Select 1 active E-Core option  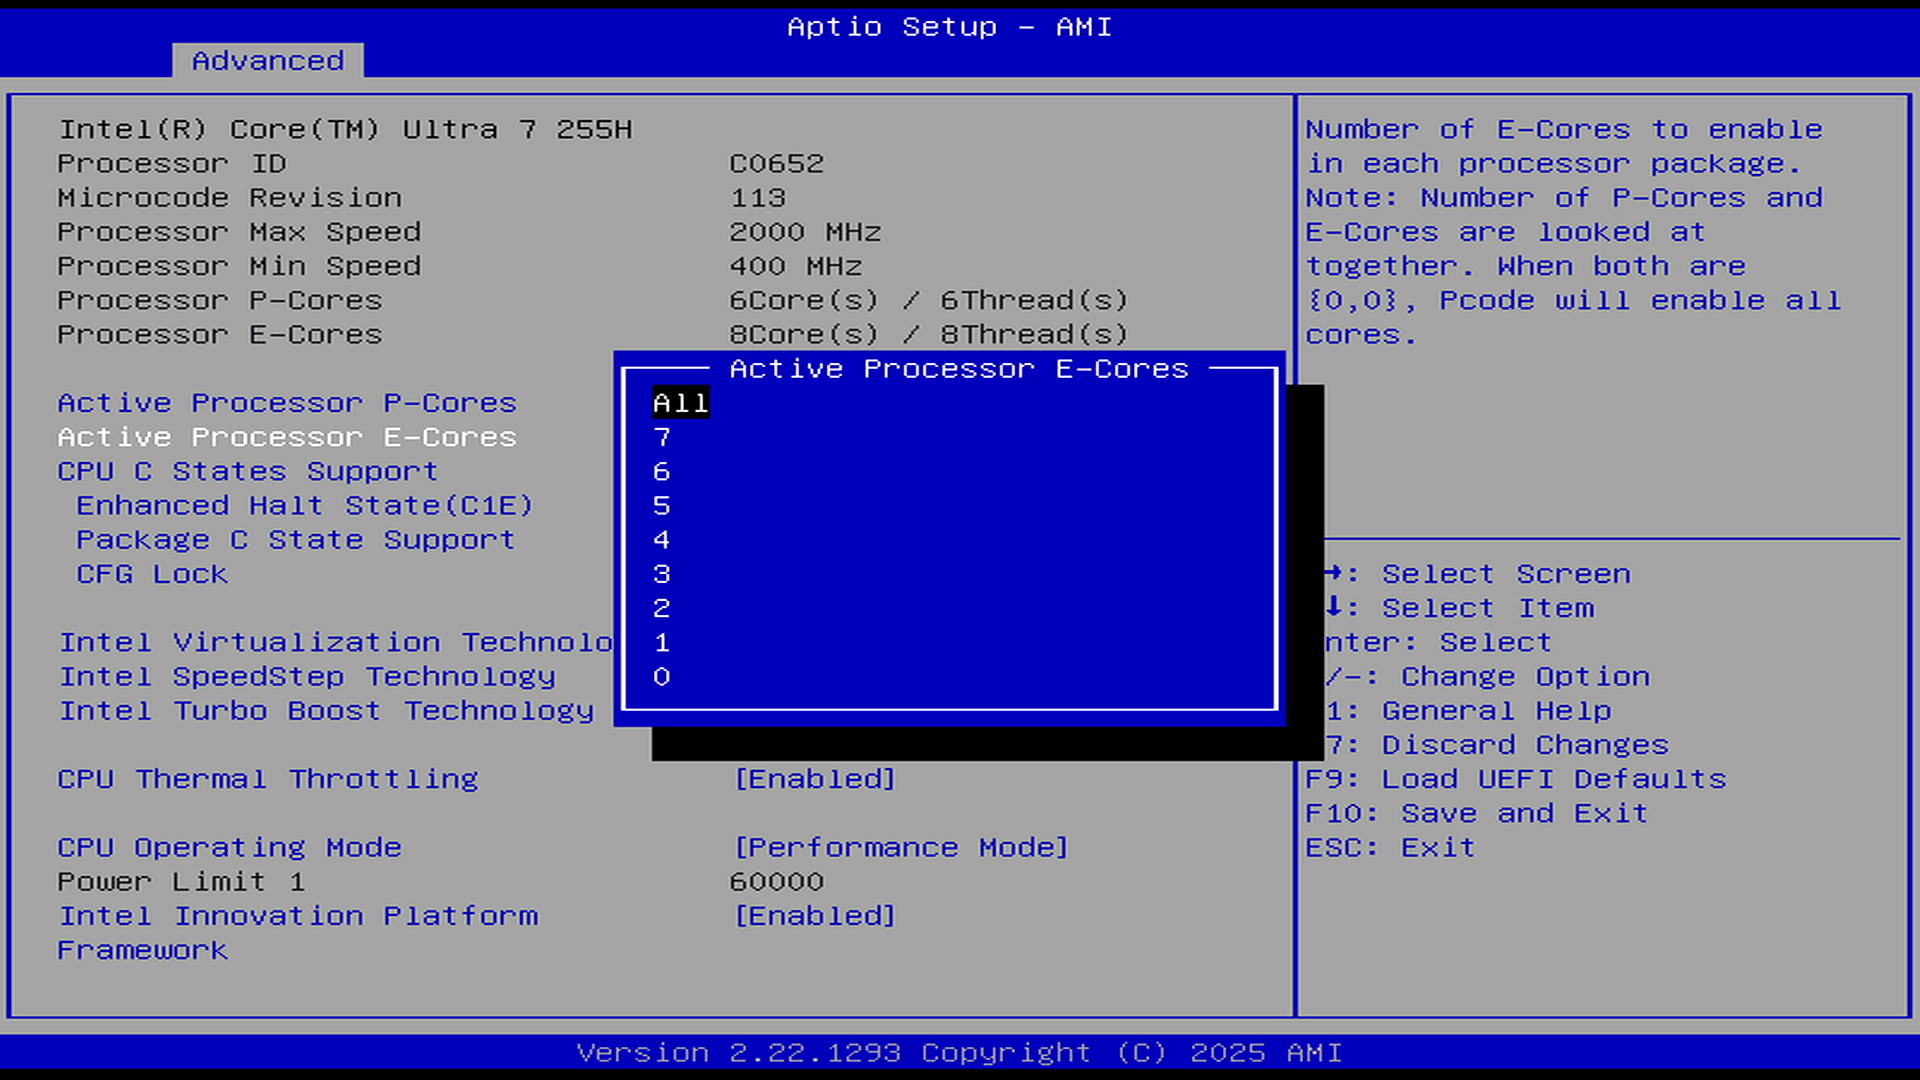662,642
